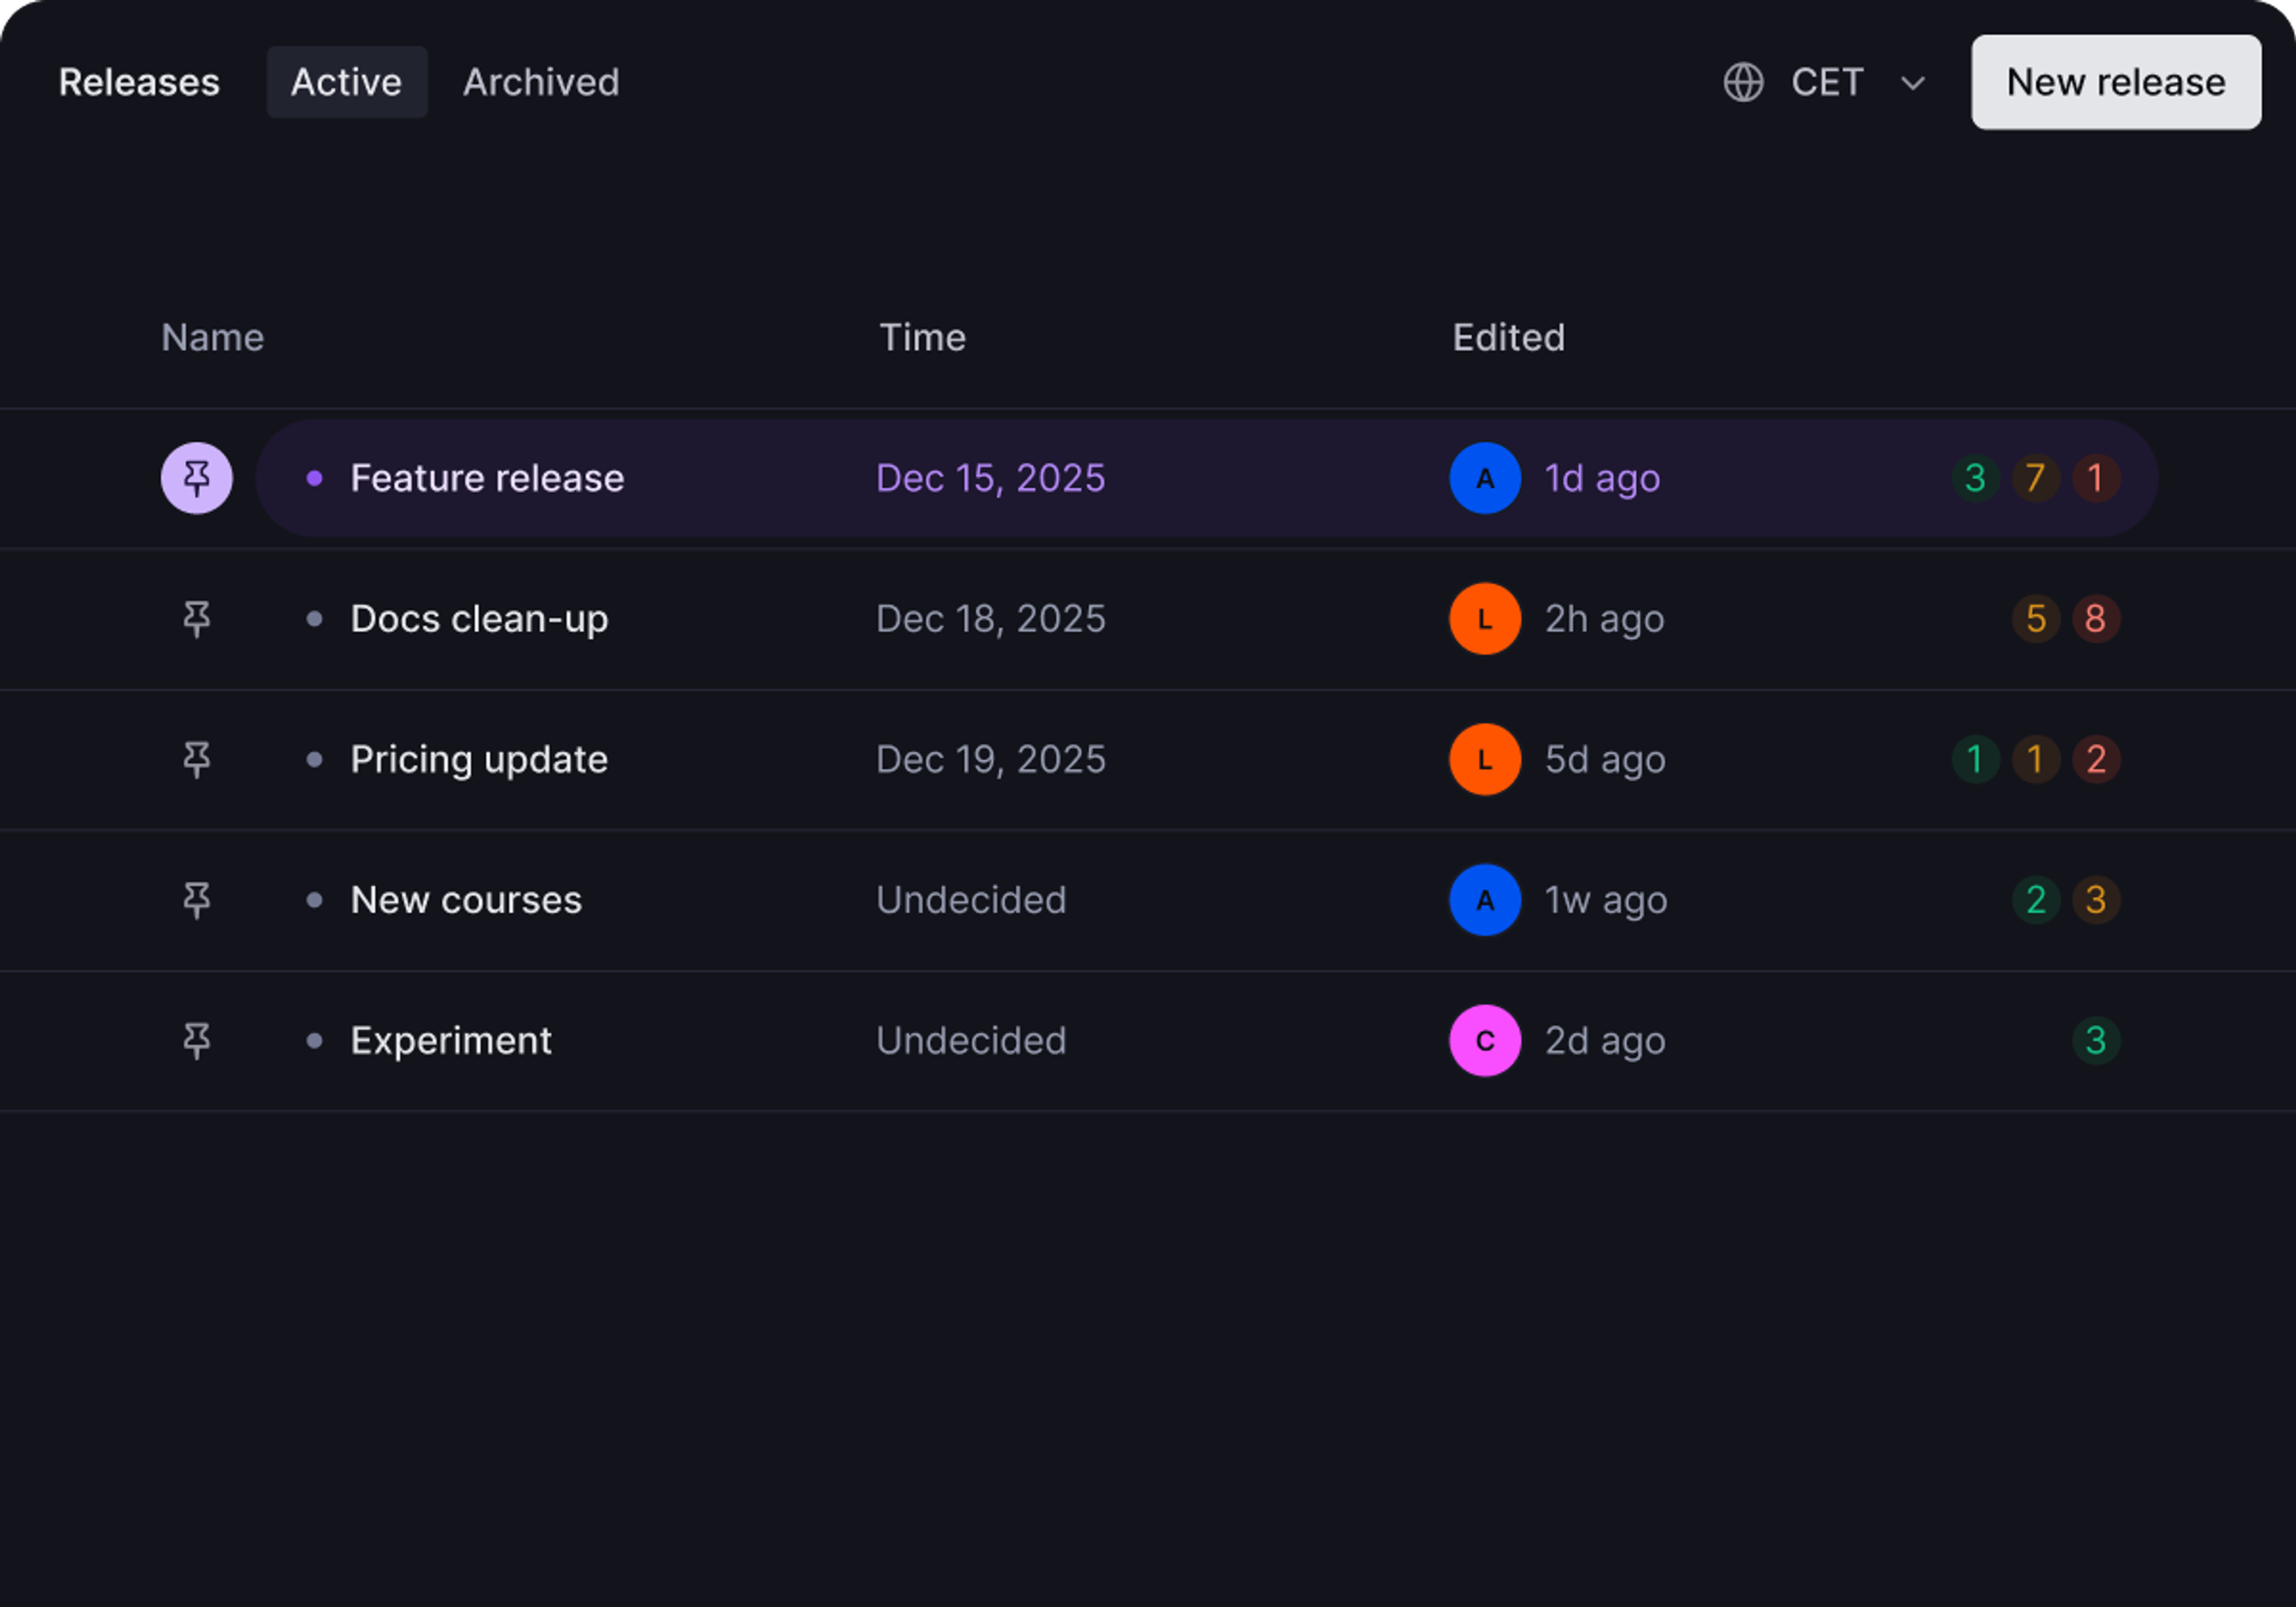Click magenta avatar C on Experiment row
Image resolution: width=2296 pixels, height=1607 pixels.
[1485, 1041]
